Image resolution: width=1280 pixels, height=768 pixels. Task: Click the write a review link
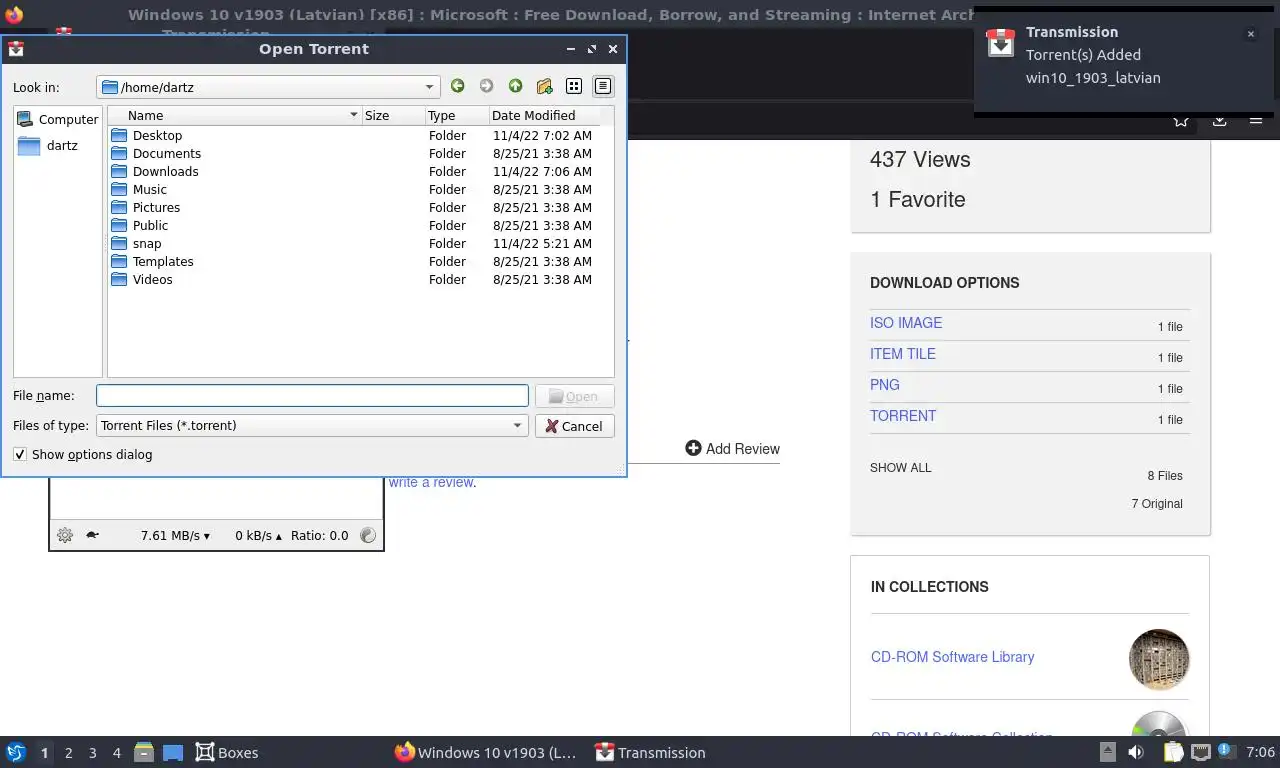point(432,482)
